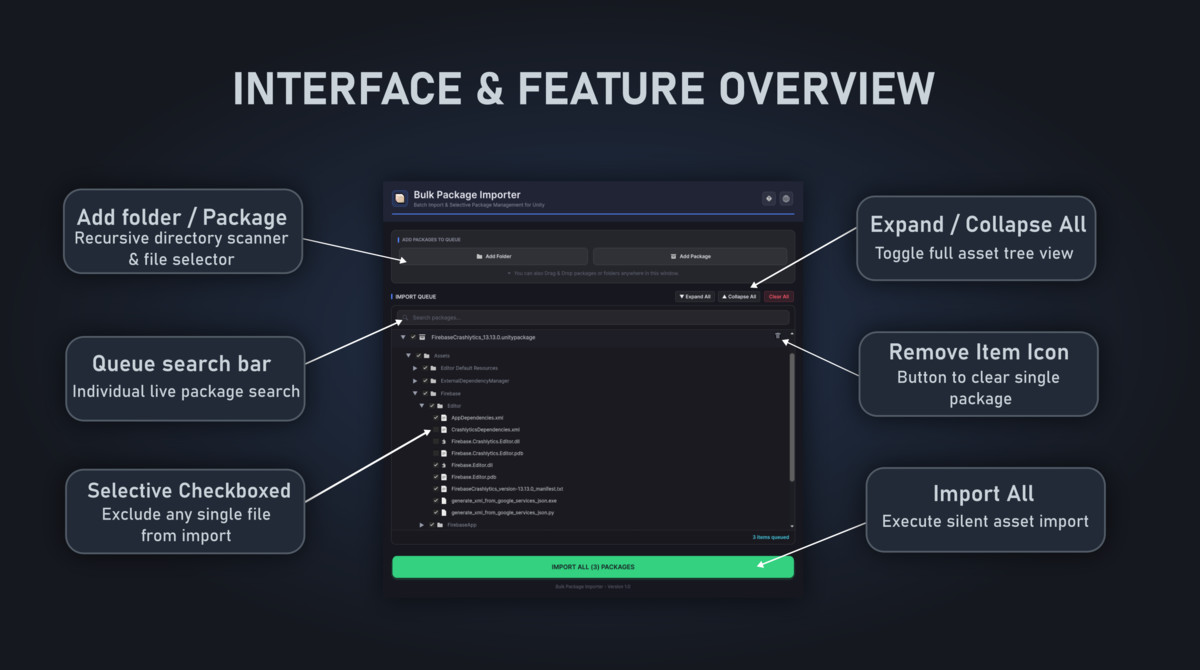1200x670 pixels.
Task: Uncheck the Firebase folder checkbox
Action: (x=425, y=393)
